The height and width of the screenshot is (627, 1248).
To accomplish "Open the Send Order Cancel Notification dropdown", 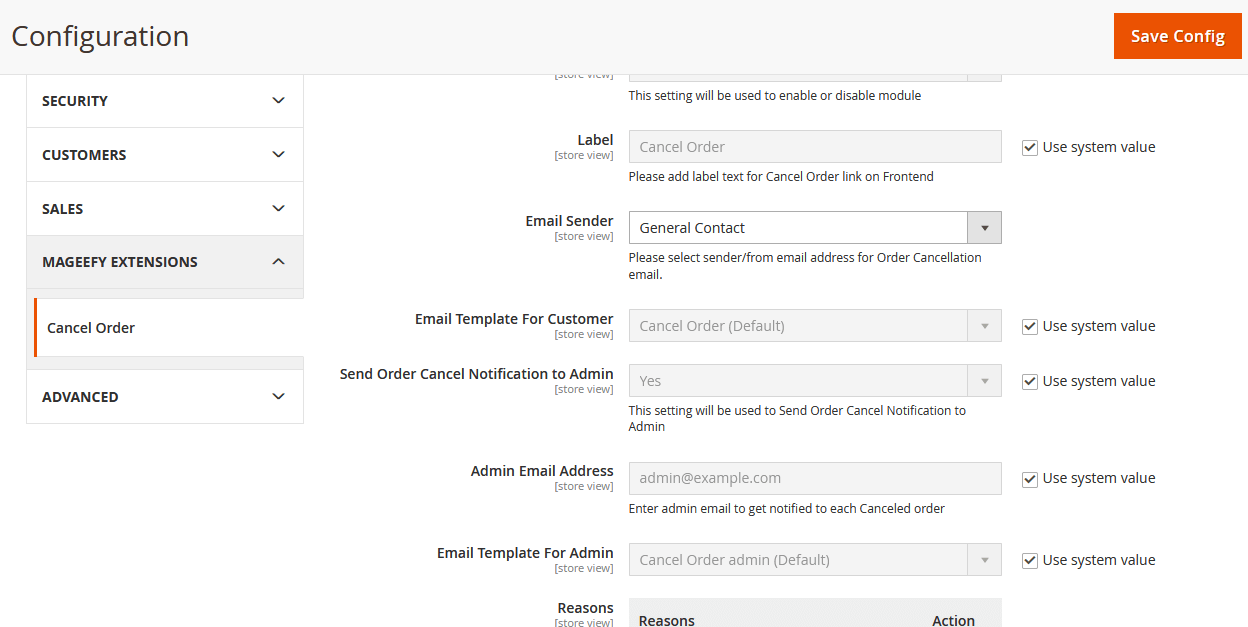I will click(x=815, y=381).
